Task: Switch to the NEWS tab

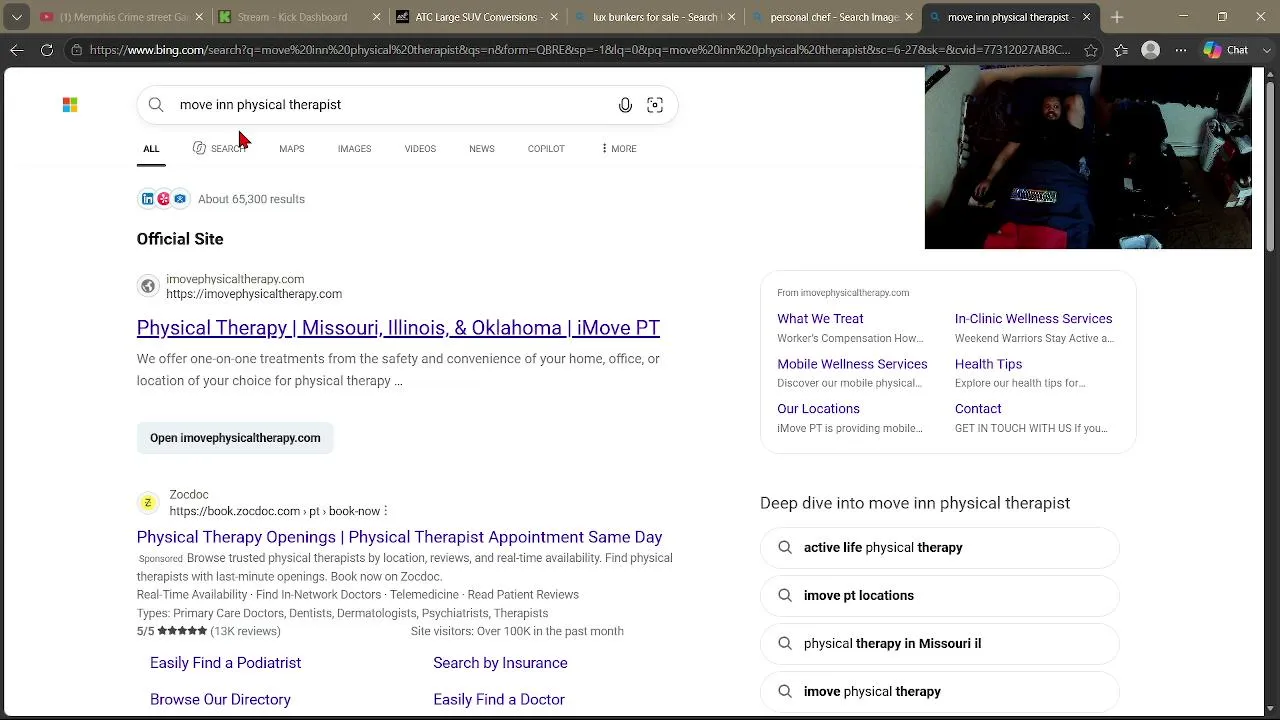Action: (x=482, y=149)
